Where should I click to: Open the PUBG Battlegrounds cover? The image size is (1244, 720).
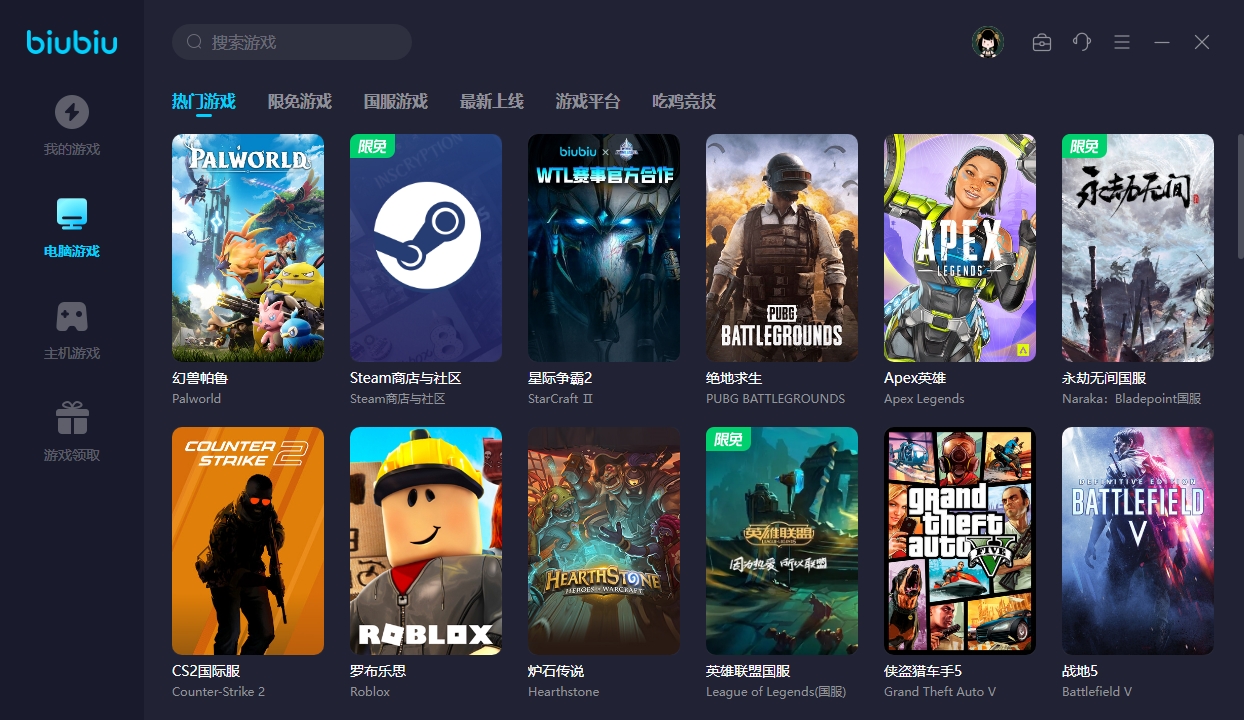click(x=782, y=248)
